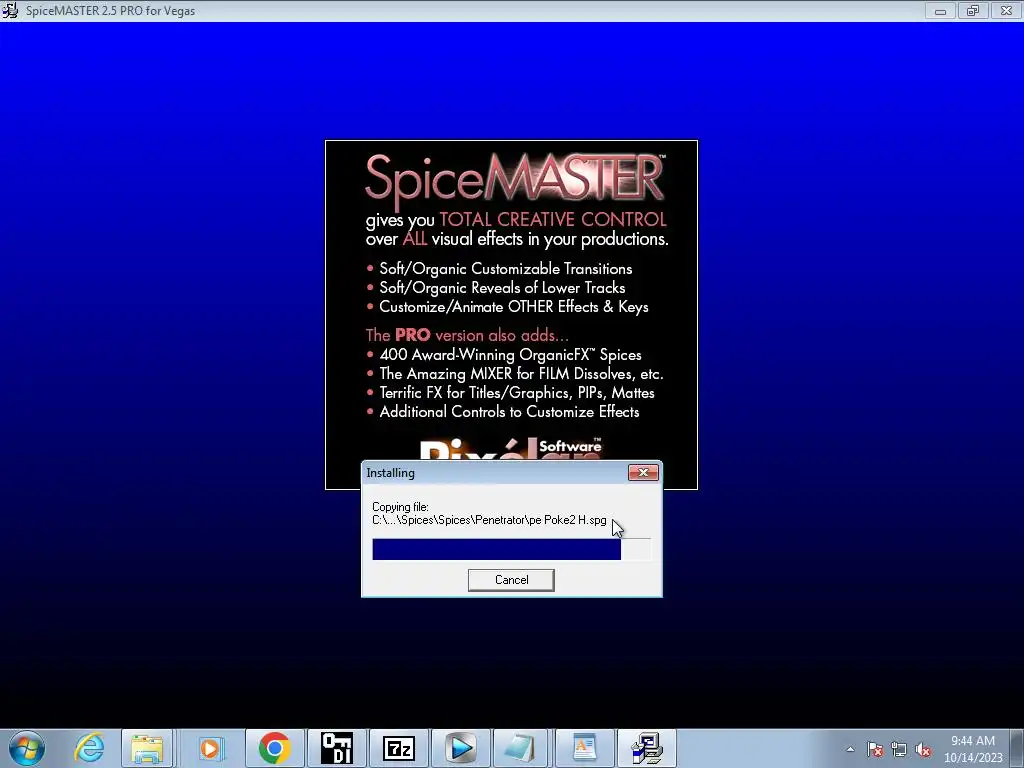Cancel the SpiceMASTER installation

(511, 580)
